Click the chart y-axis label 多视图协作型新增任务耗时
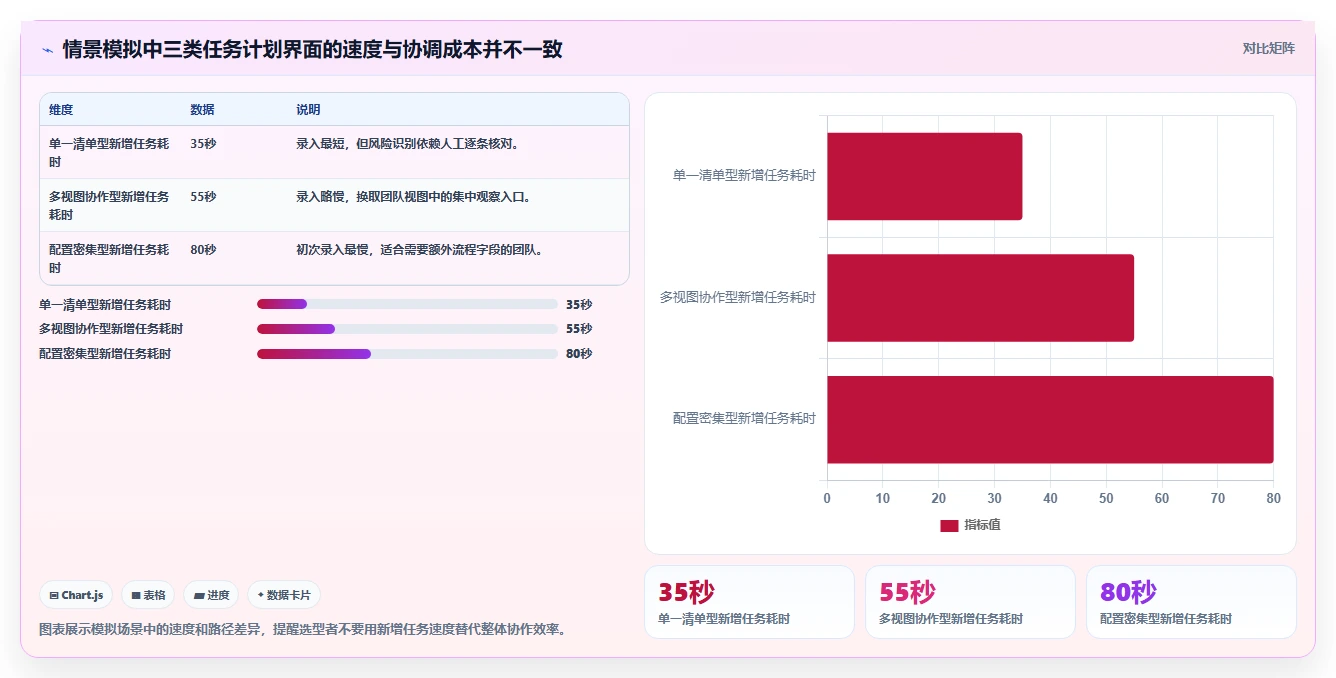Screen dimensions: 1336x678 pos(738,298)
